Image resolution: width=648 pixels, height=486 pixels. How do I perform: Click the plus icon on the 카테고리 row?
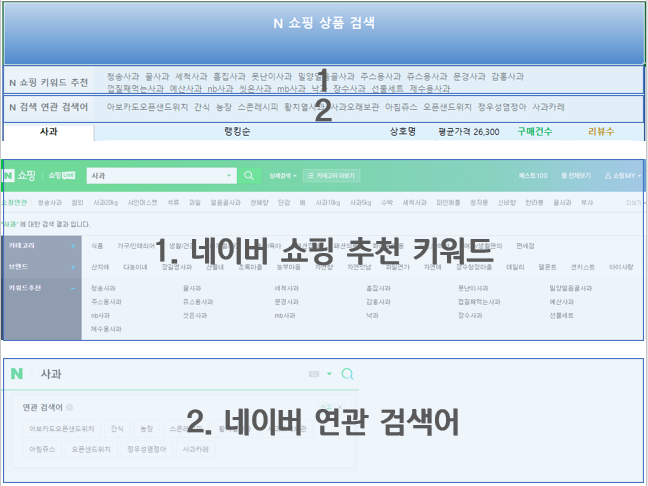[x=73, y=246]
